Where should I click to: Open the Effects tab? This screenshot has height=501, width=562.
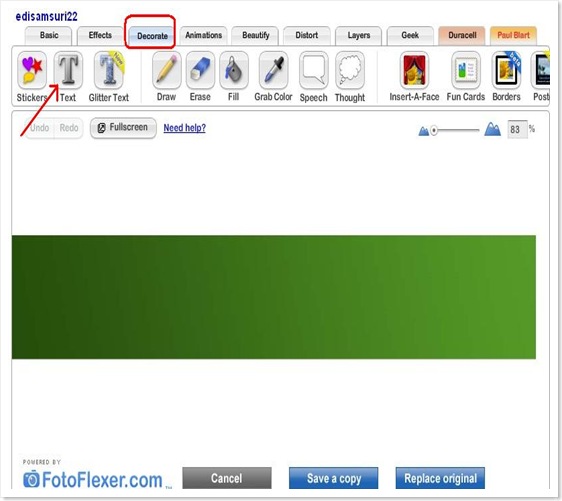[100, 35]
